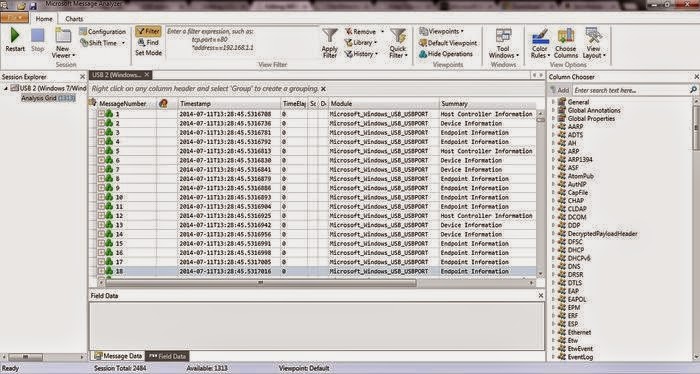Open View Layout menu

click(594, 44)
